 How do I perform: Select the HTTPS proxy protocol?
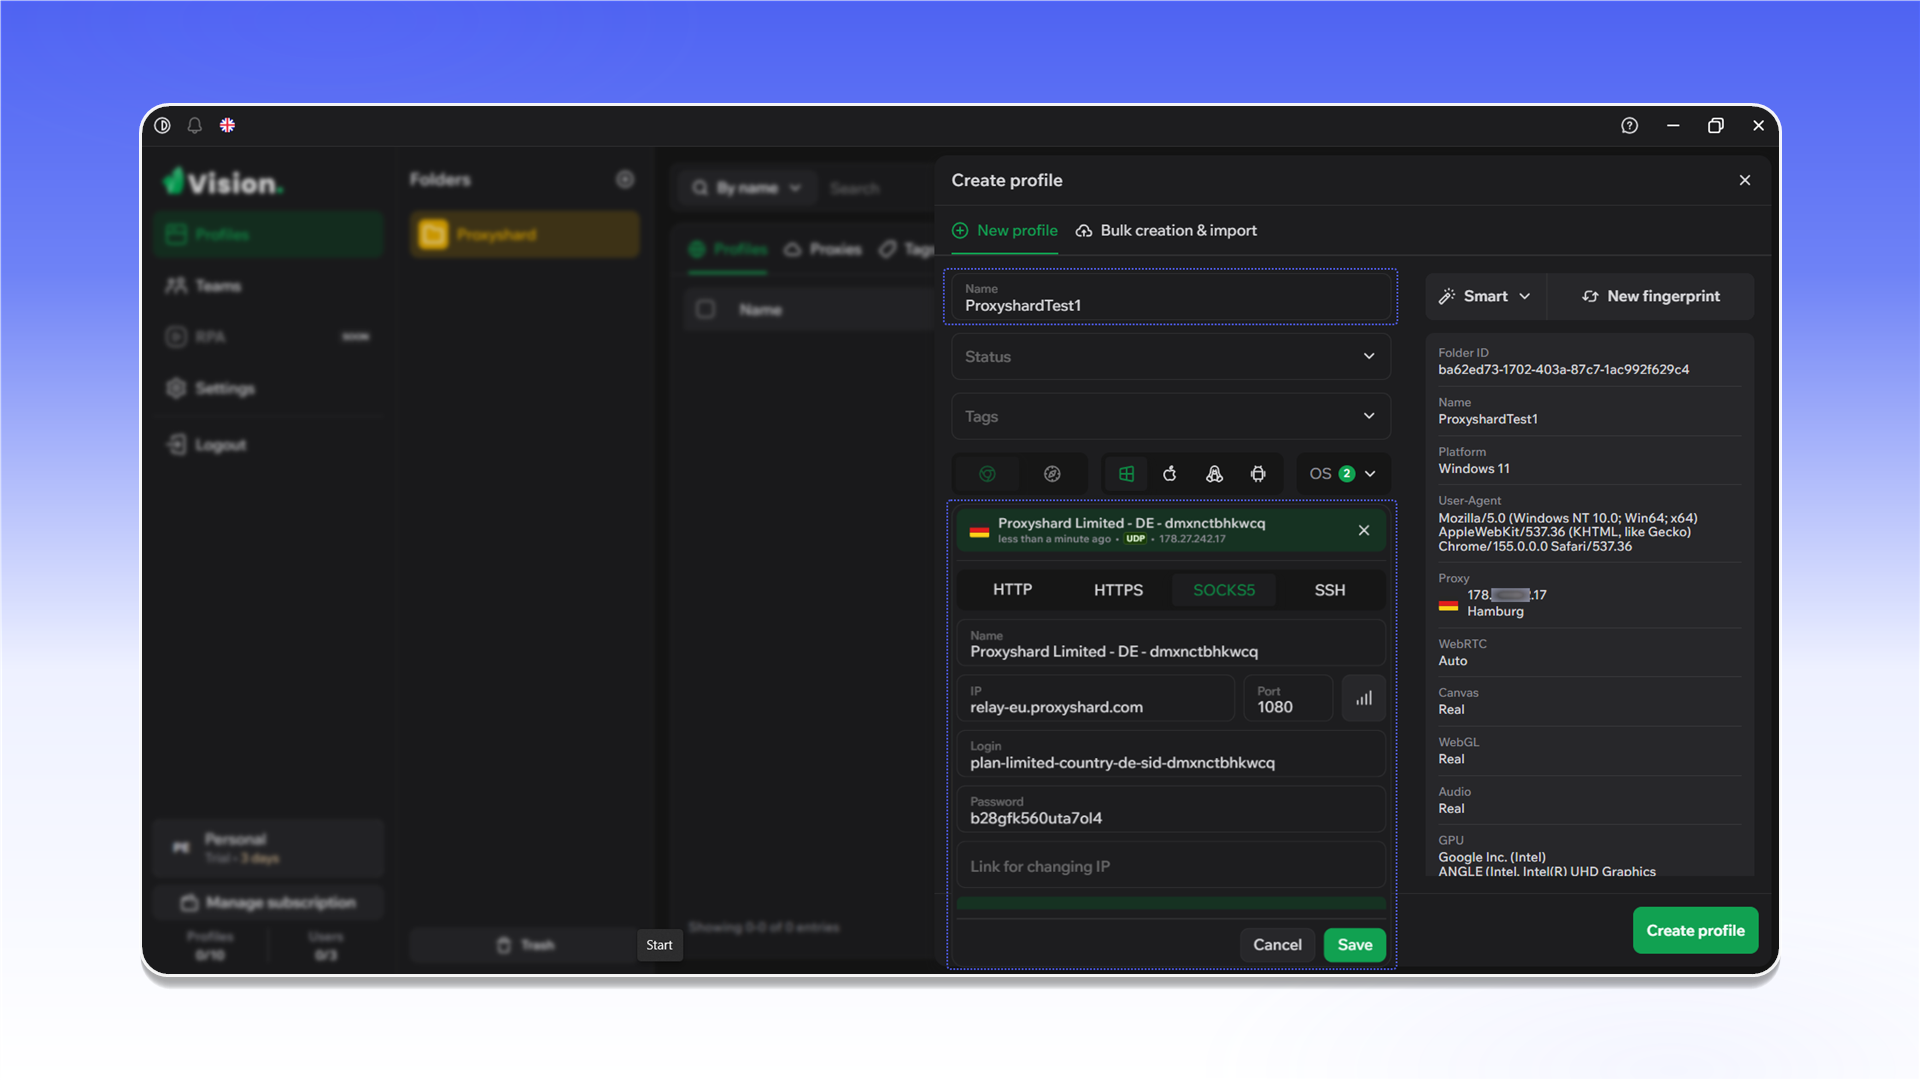(1118, 590)
